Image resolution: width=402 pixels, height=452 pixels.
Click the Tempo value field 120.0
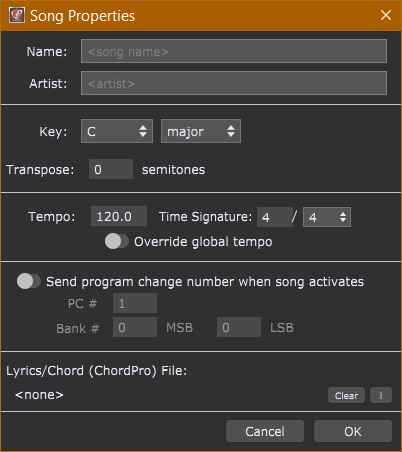[x=119, y=216]
